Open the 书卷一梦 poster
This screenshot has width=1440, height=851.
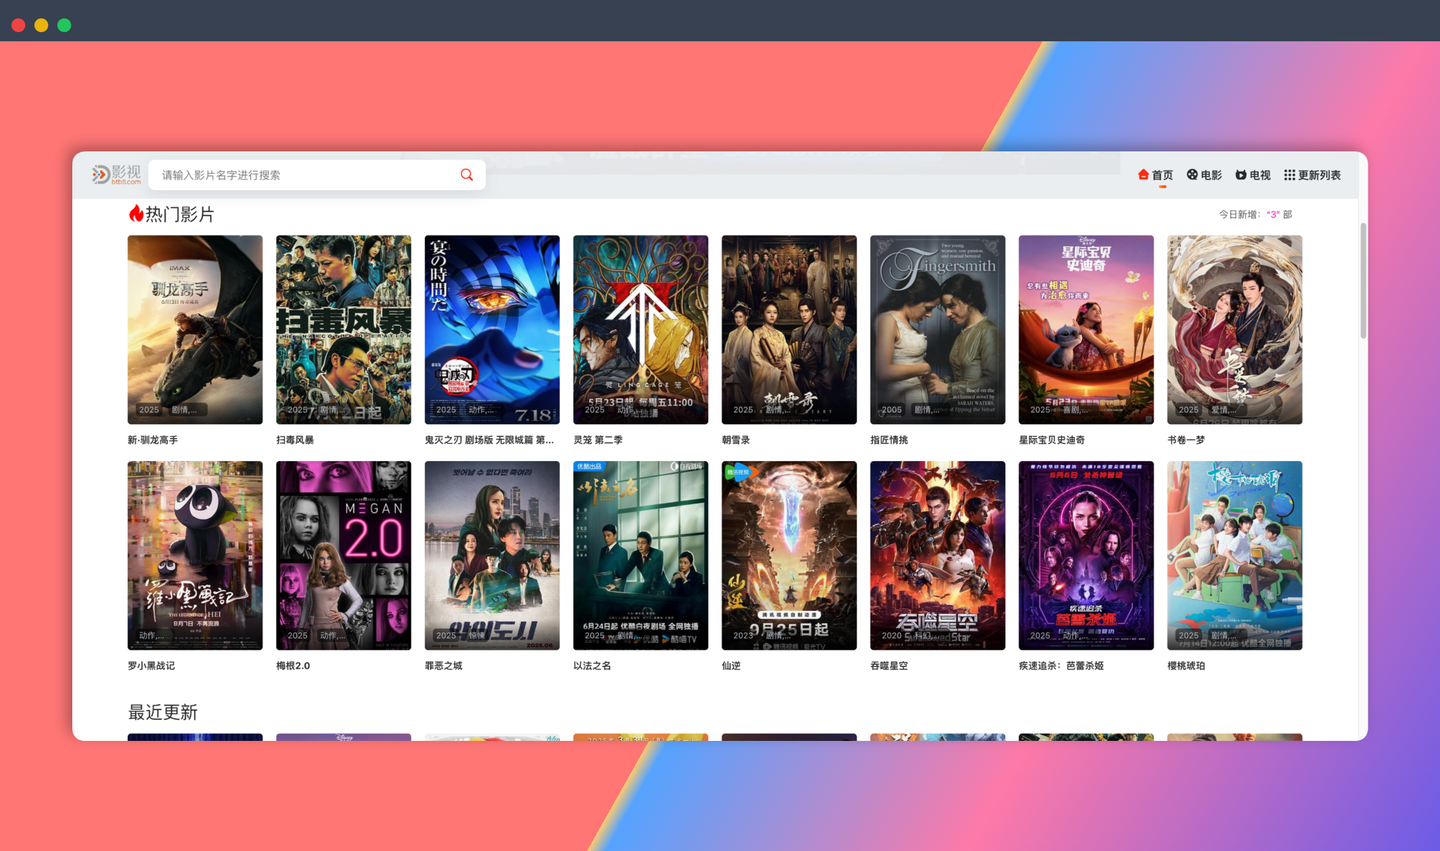coord(1234,330)
